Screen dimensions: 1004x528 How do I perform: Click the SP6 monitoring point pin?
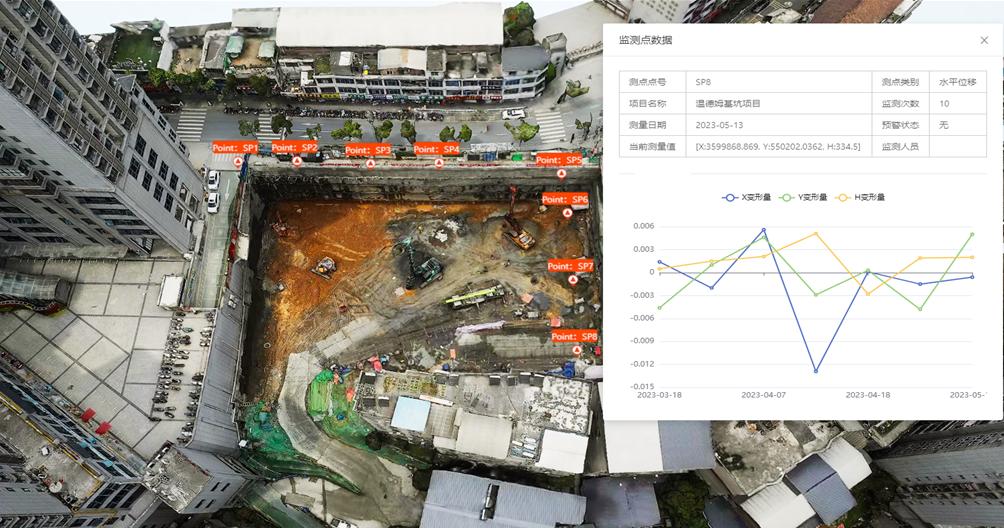point(567,213)
